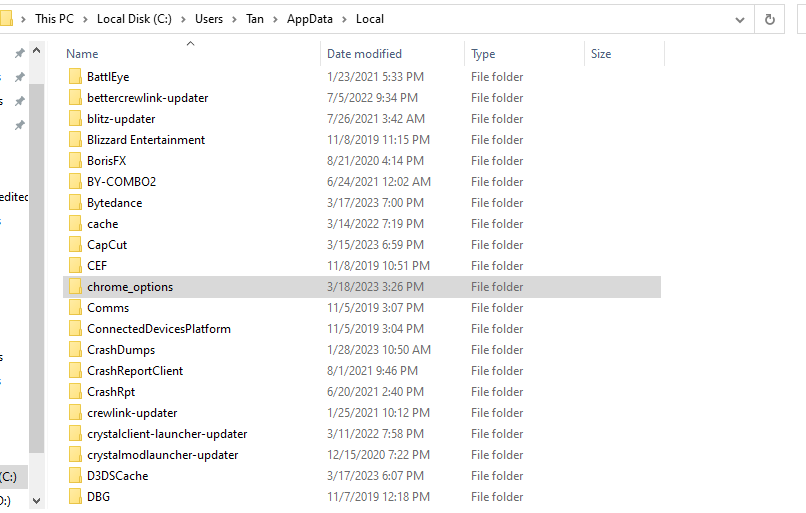
Task: Click the navigation pane scroll down arrow
Action: pos(36,500)
